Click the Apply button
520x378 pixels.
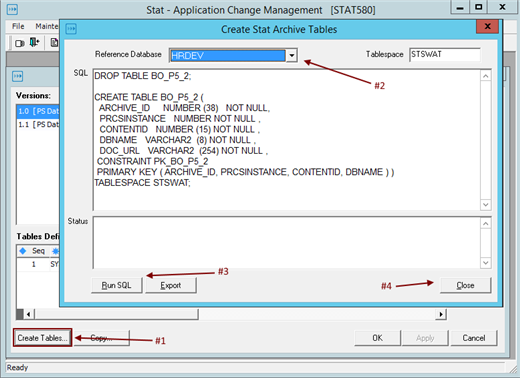point(425,338)
